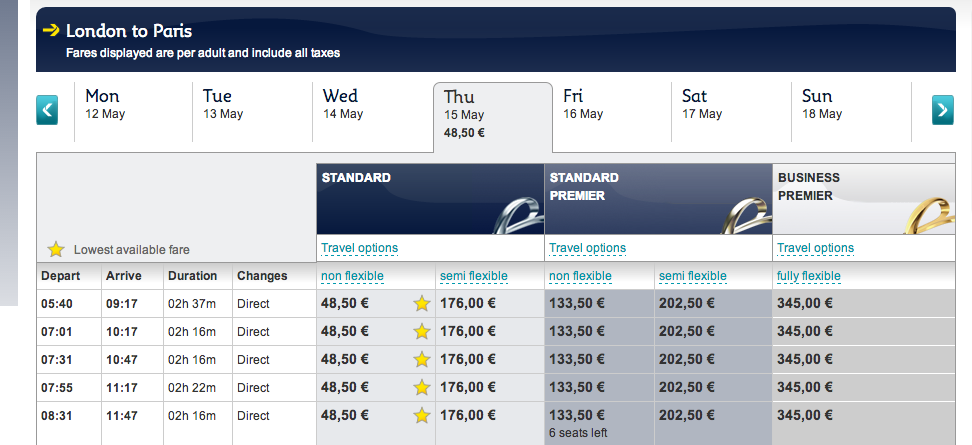Open Travel options under Standard
This screenshot has height=445, width=972.
(360, 249)
